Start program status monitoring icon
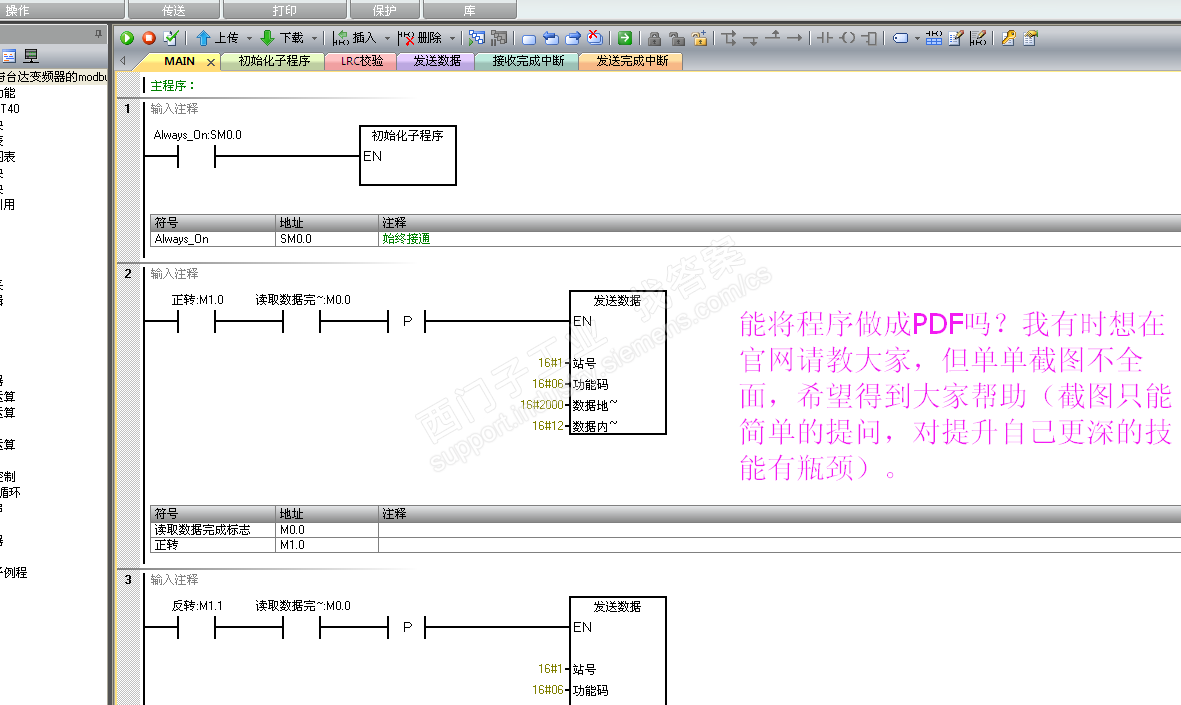This screenshot has width=1181, height=705. (x=477, y=38)
